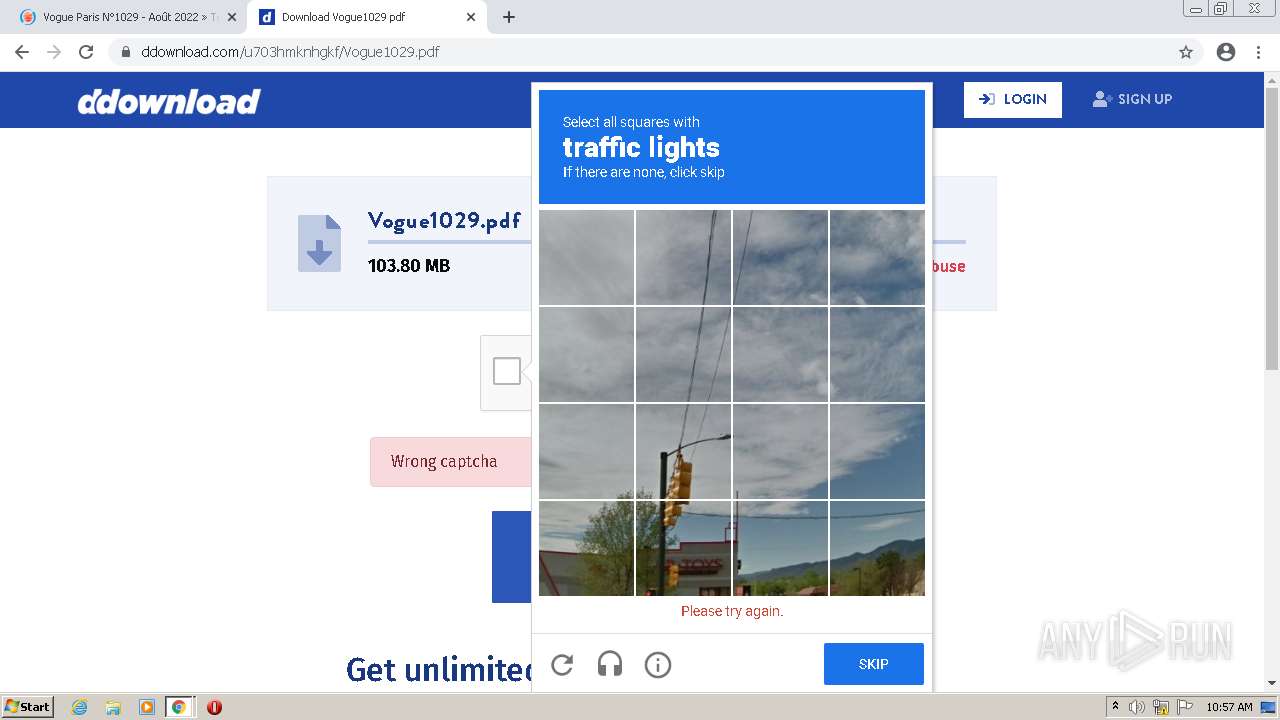Bookmark this page with the star

pos(1186,52)
